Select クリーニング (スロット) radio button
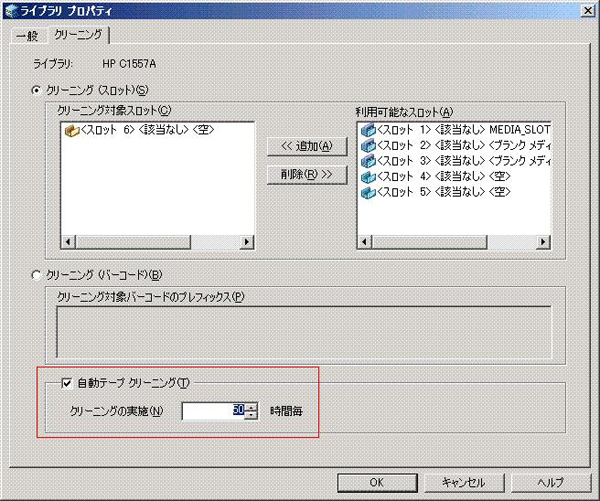The image size is (600, 501). click(38, 91)
